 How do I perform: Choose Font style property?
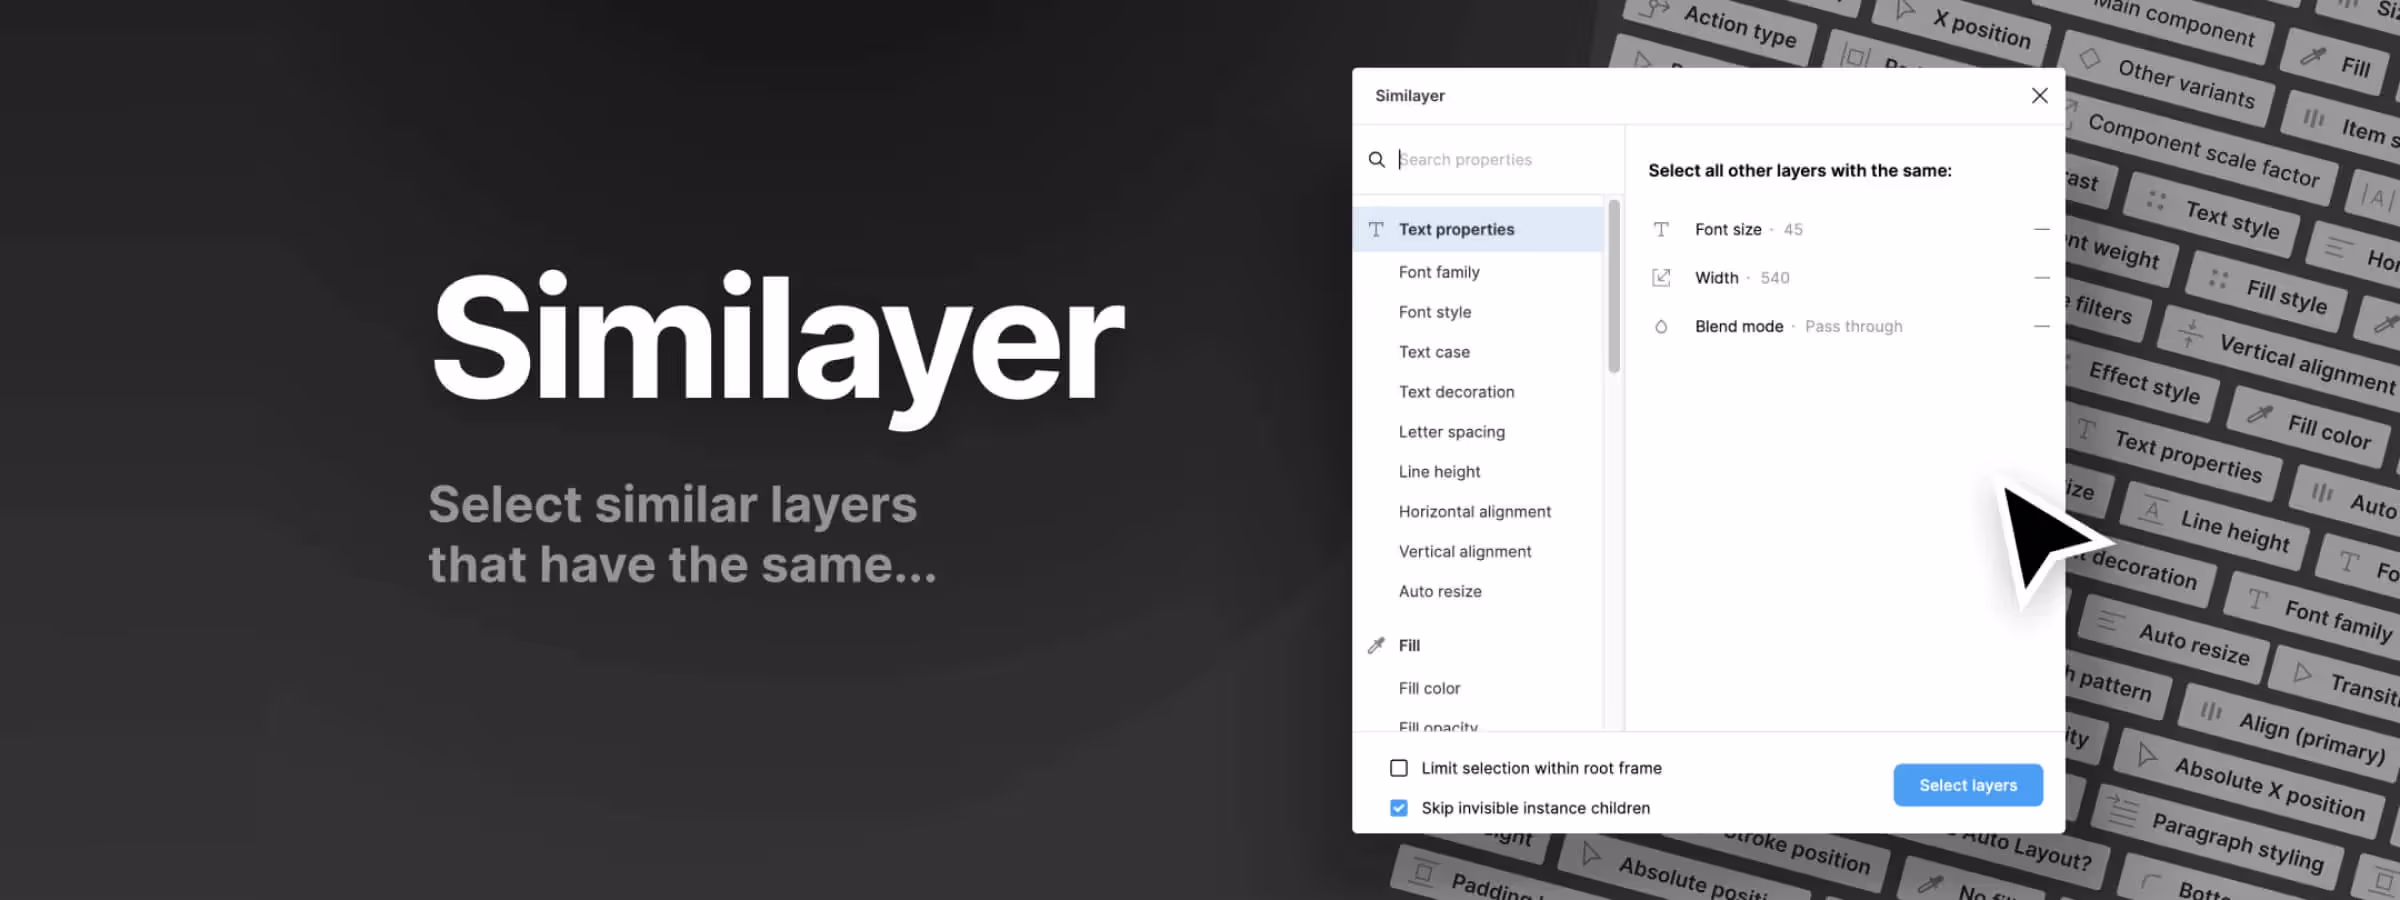[1435, 312]
